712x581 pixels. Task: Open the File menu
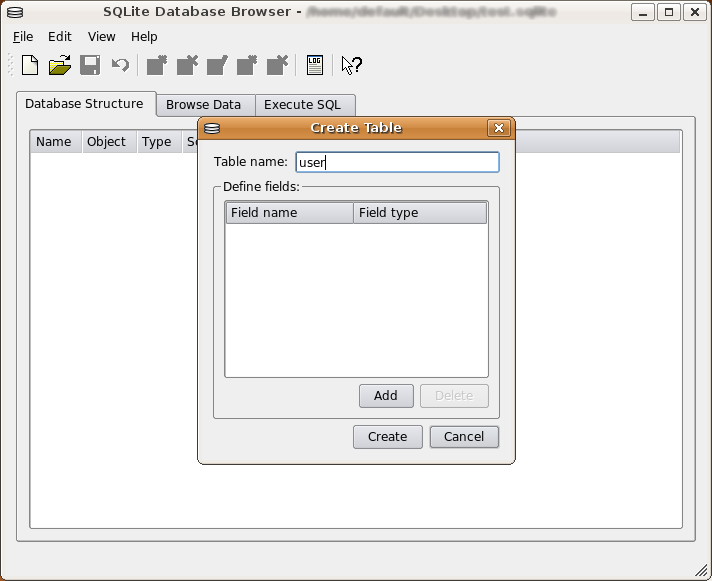point(23,37)
